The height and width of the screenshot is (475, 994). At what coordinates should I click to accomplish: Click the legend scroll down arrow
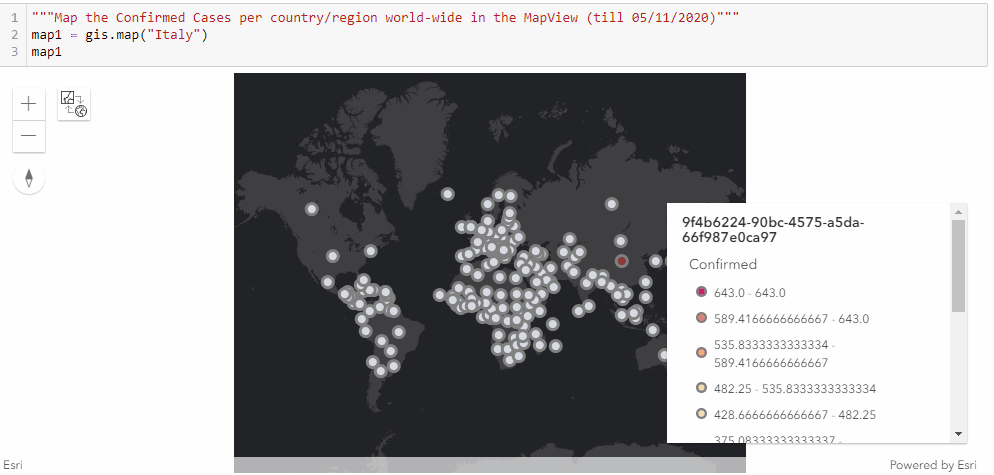click(x=958, y=433)
